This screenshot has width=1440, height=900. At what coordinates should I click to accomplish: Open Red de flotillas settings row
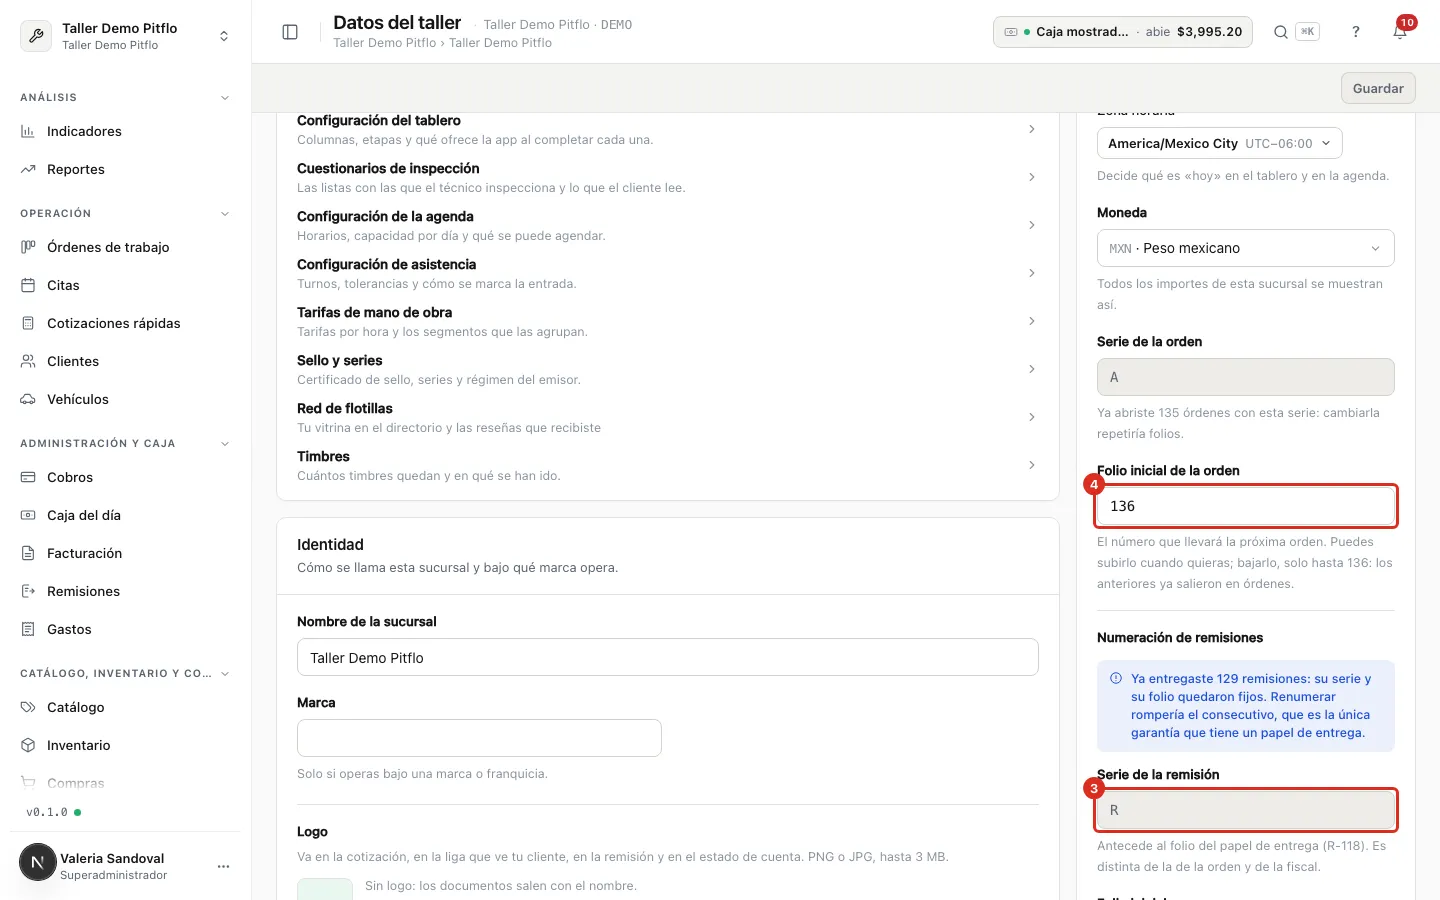click(x=668, y=417)
